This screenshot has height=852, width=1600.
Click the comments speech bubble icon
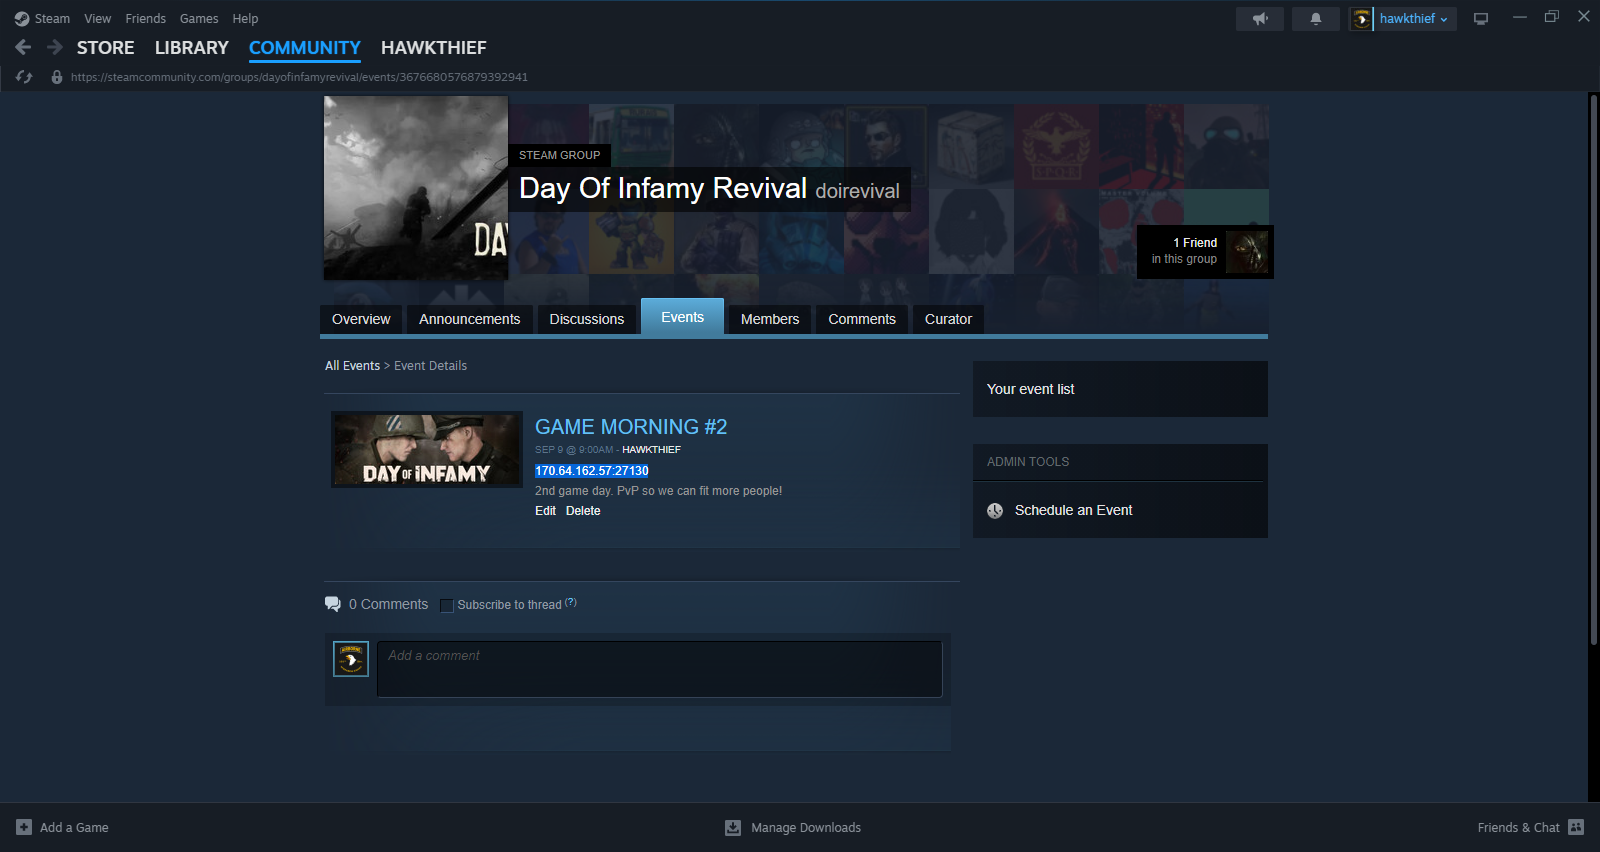coord(333,604)
